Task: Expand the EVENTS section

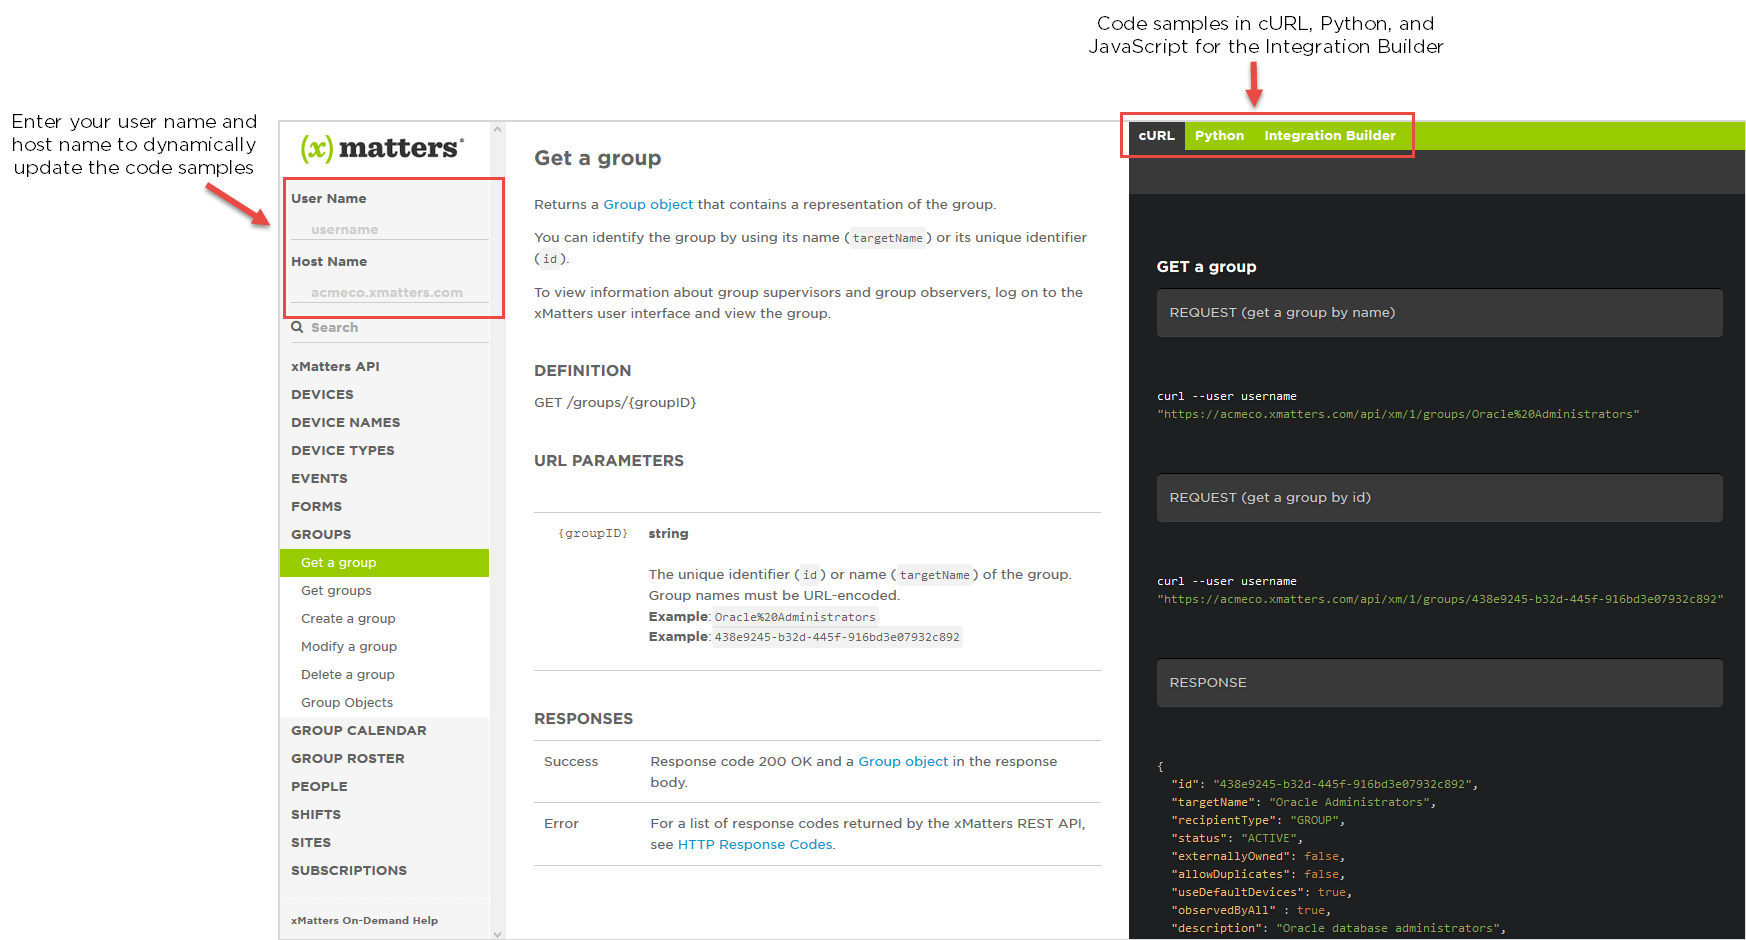Action: [319, 479]
